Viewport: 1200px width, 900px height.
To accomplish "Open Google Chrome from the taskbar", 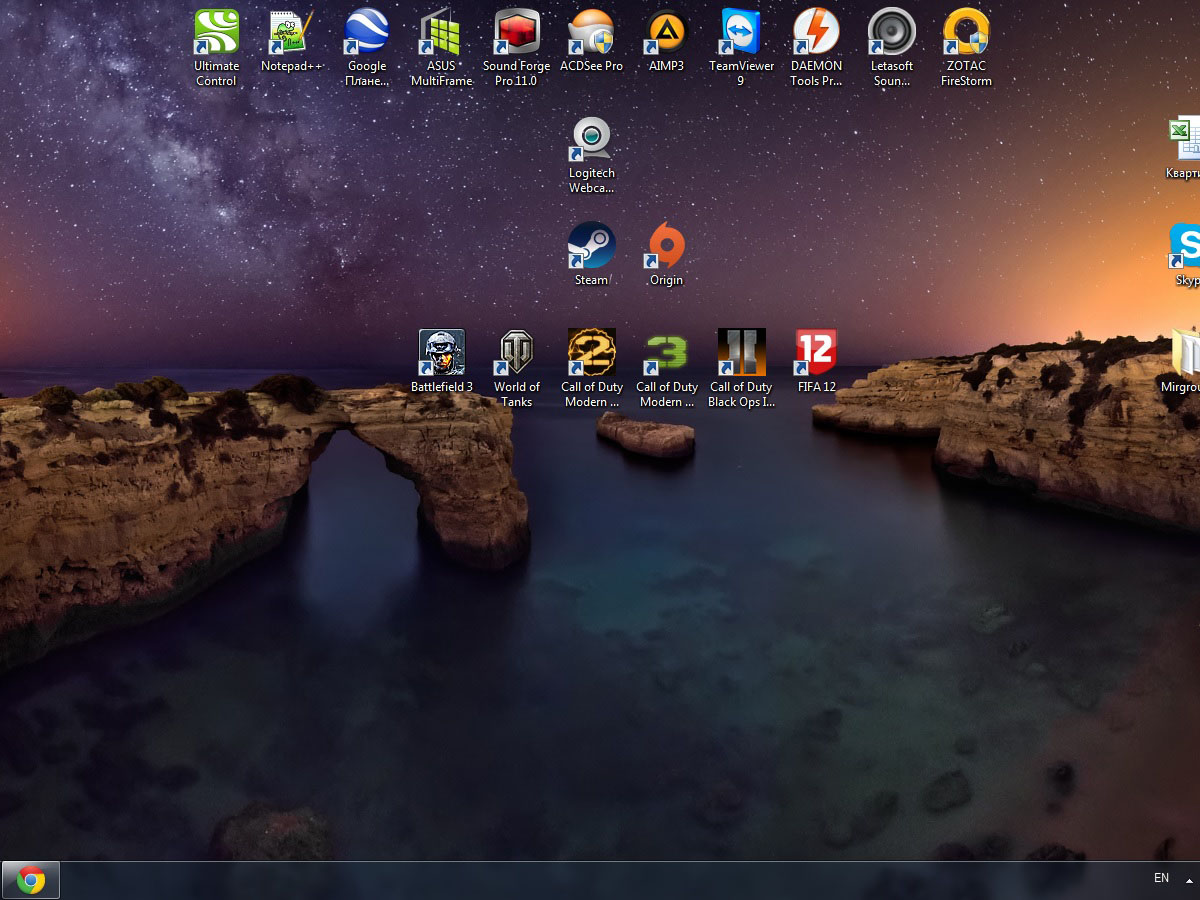I will click(x=31, y=880).
